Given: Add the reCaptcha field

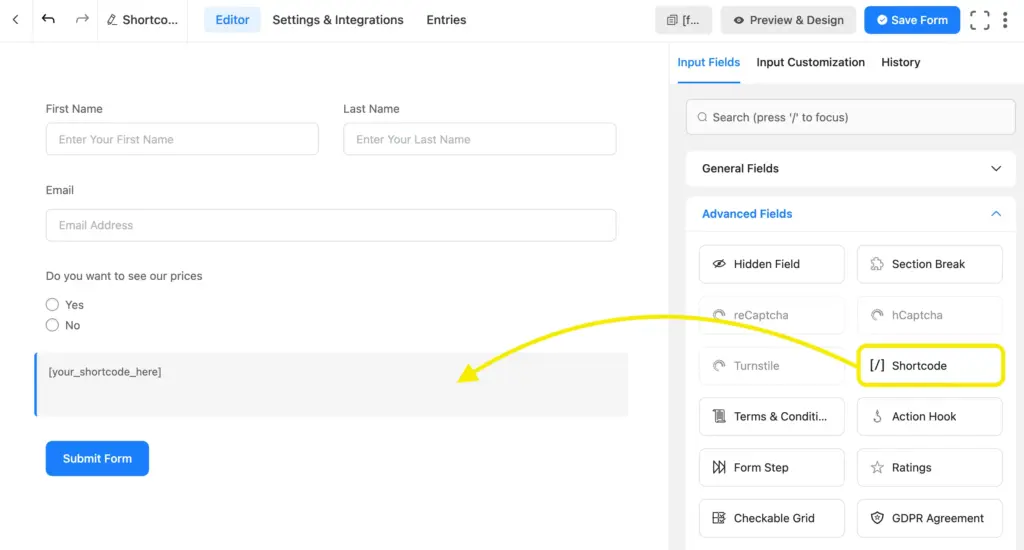Looking at the screenshot, I should pos(771,315).
